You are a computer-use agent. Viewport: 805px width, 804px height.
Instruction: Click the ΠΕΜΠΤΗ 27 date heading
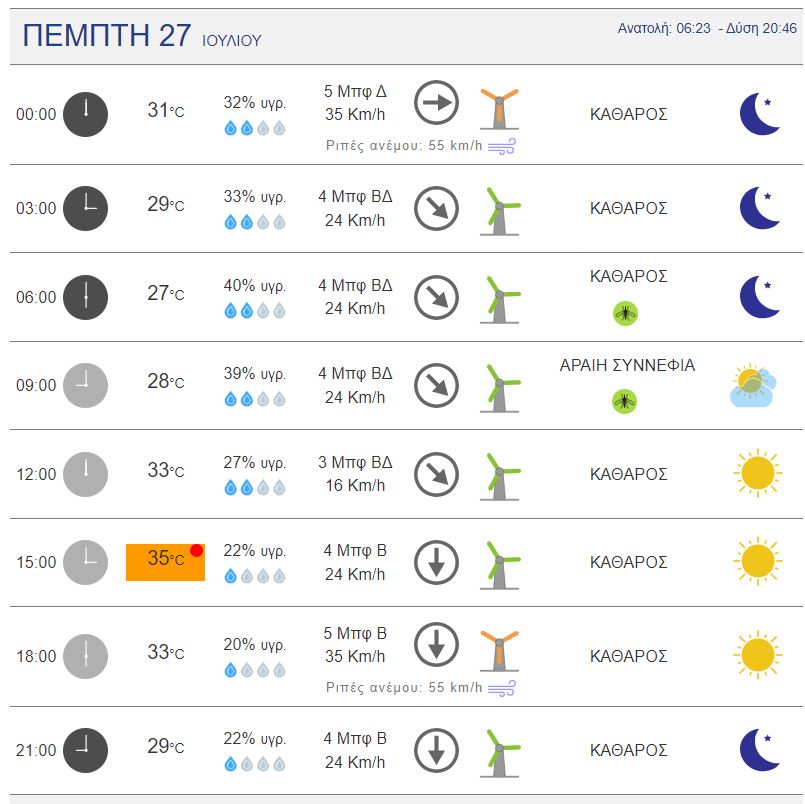click(106, 36)
